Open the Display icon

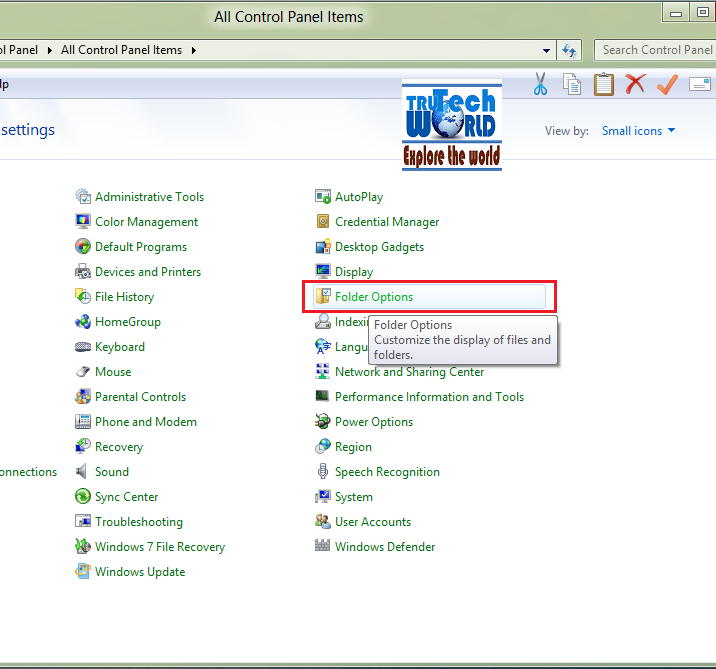323,271
